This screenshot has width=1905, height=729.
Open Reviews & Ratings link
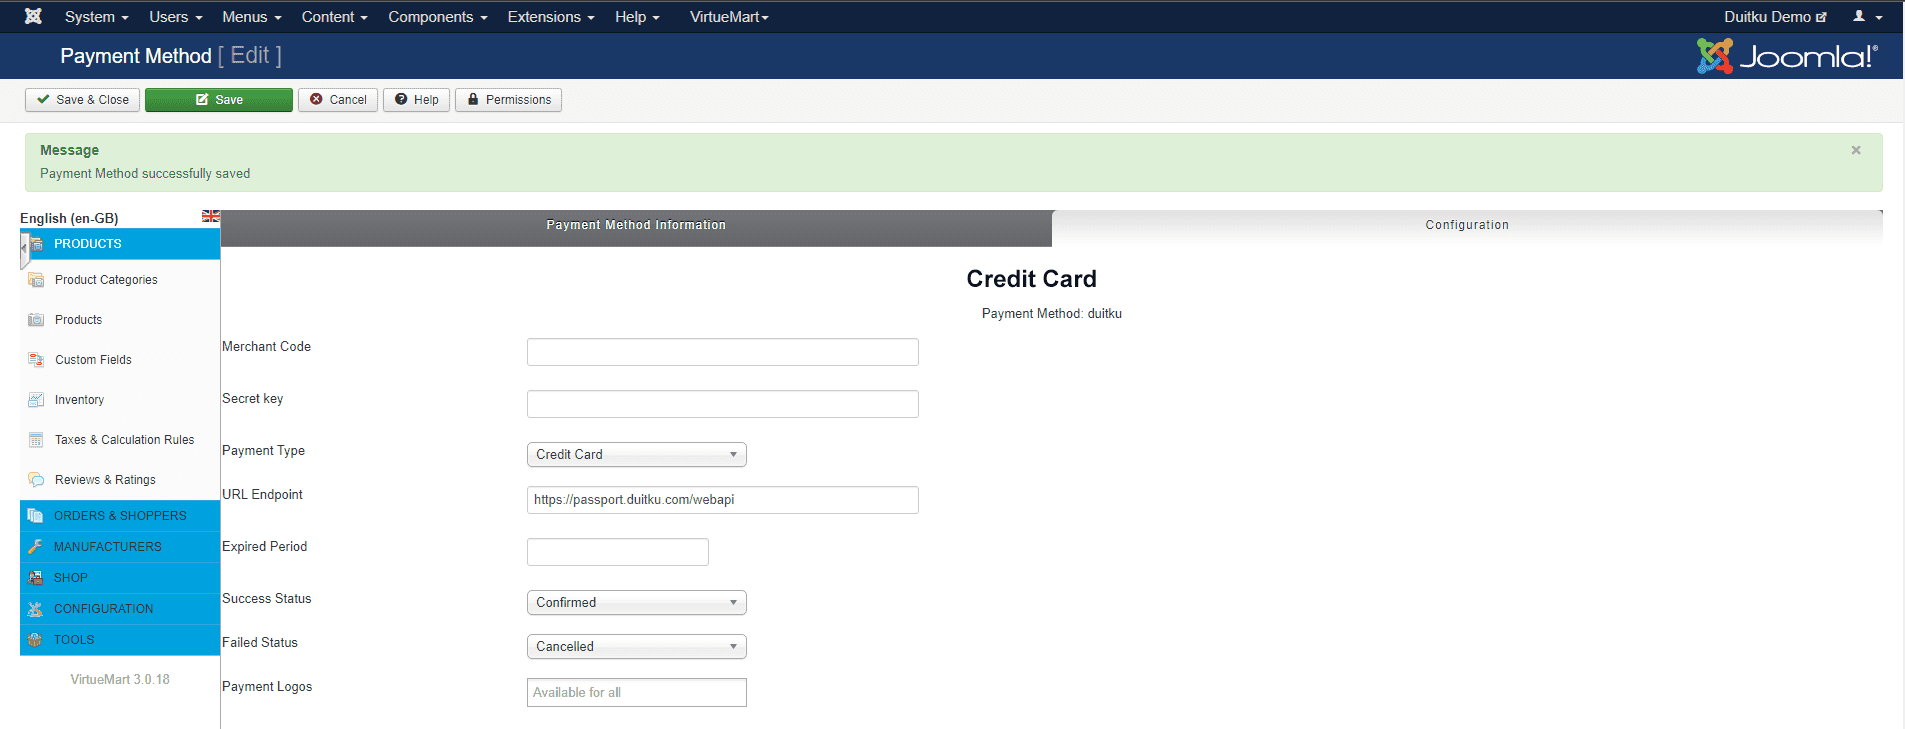(105, 480)
